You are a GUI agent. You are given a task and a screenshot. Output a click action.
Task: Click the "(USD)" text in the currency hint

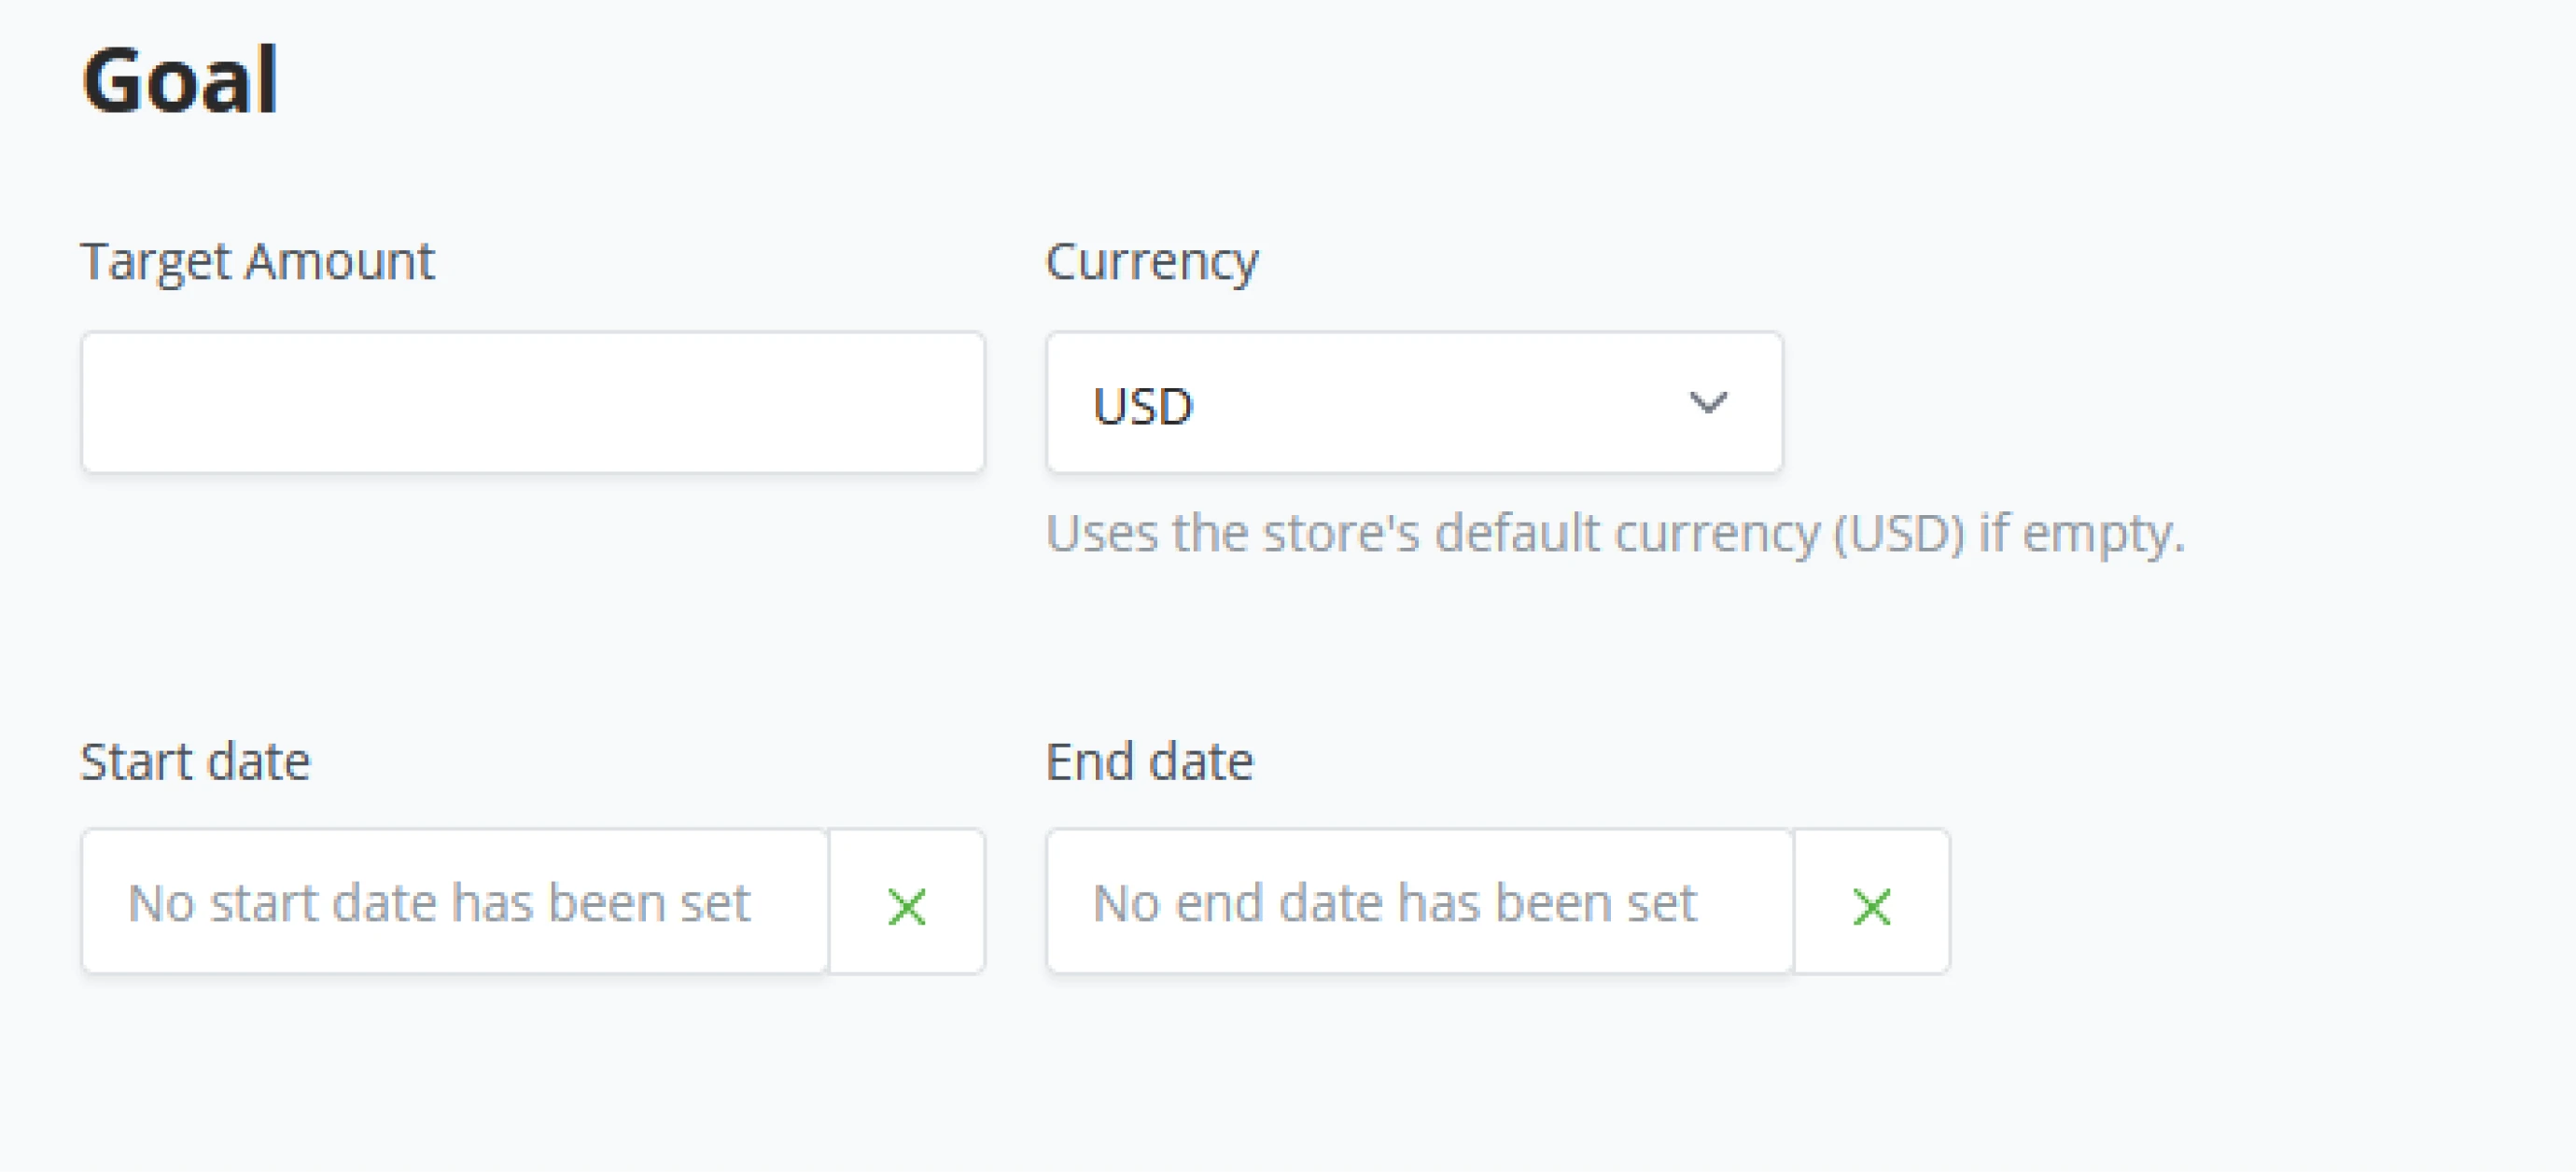[1899, 533]
